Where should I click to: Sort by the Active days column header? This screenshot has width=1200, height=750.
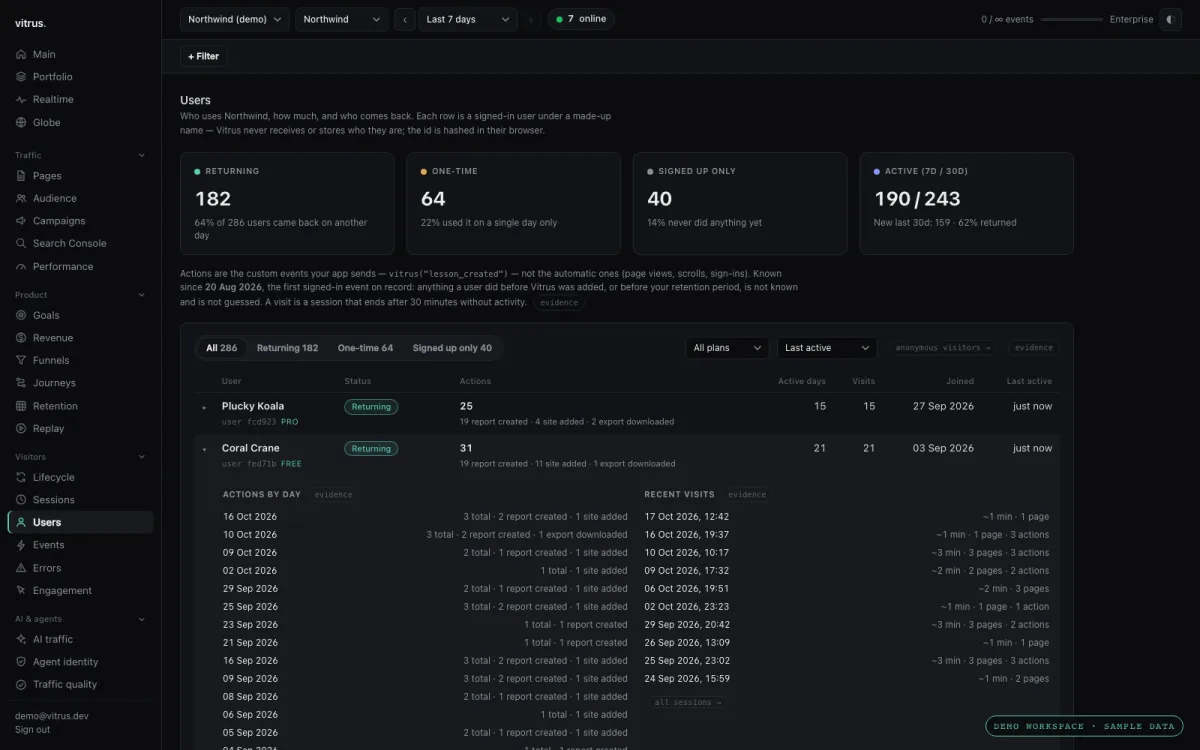click(x=802, y=381)
